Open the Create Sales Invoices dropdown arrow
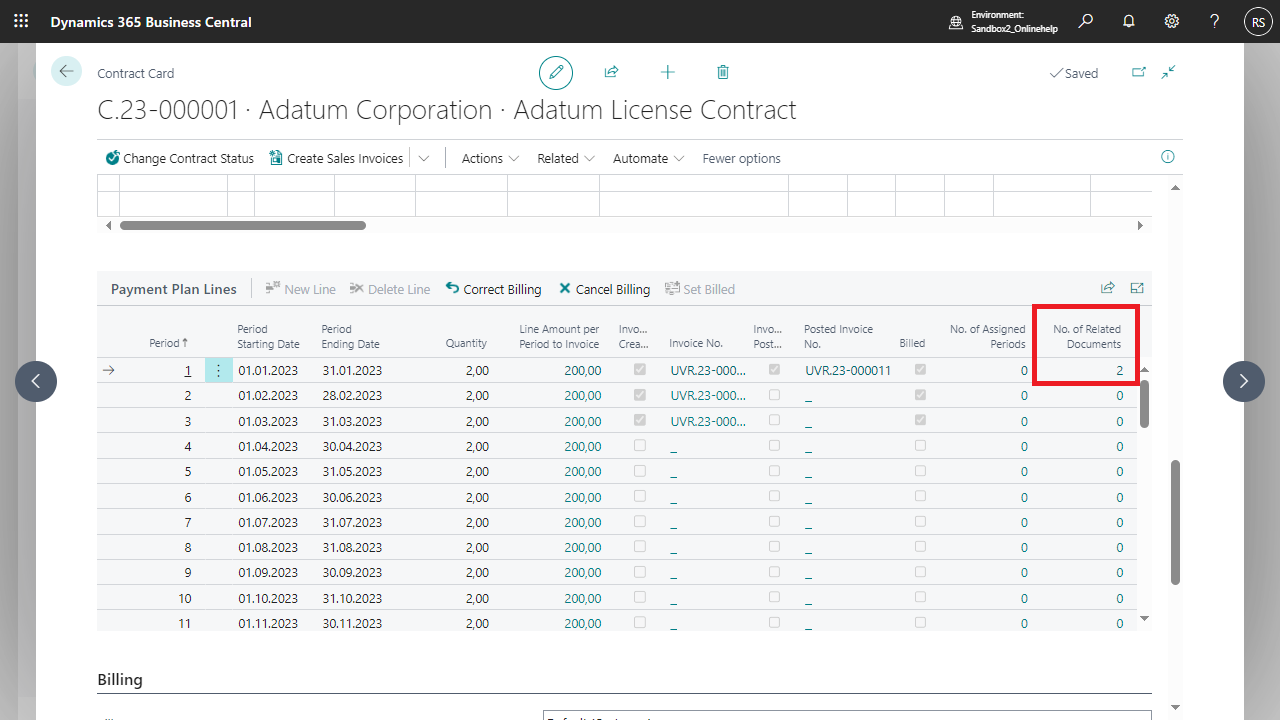Screen dimensions: 1280x720 [424, 158]
